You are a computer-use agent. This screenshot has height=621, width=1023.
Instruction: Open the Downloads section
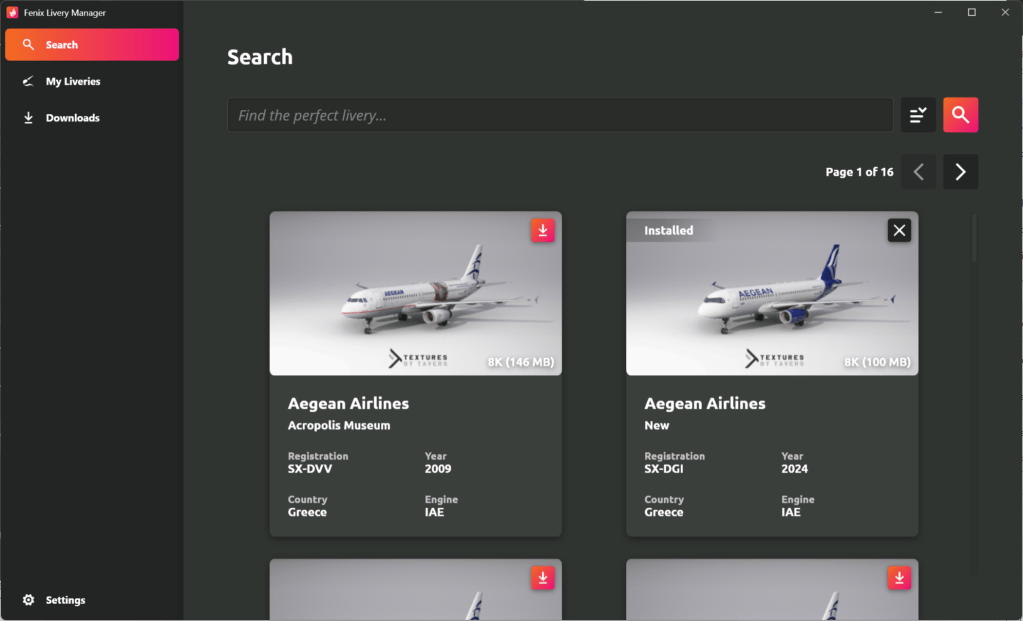pyautogui.click(x=72, y=118)
